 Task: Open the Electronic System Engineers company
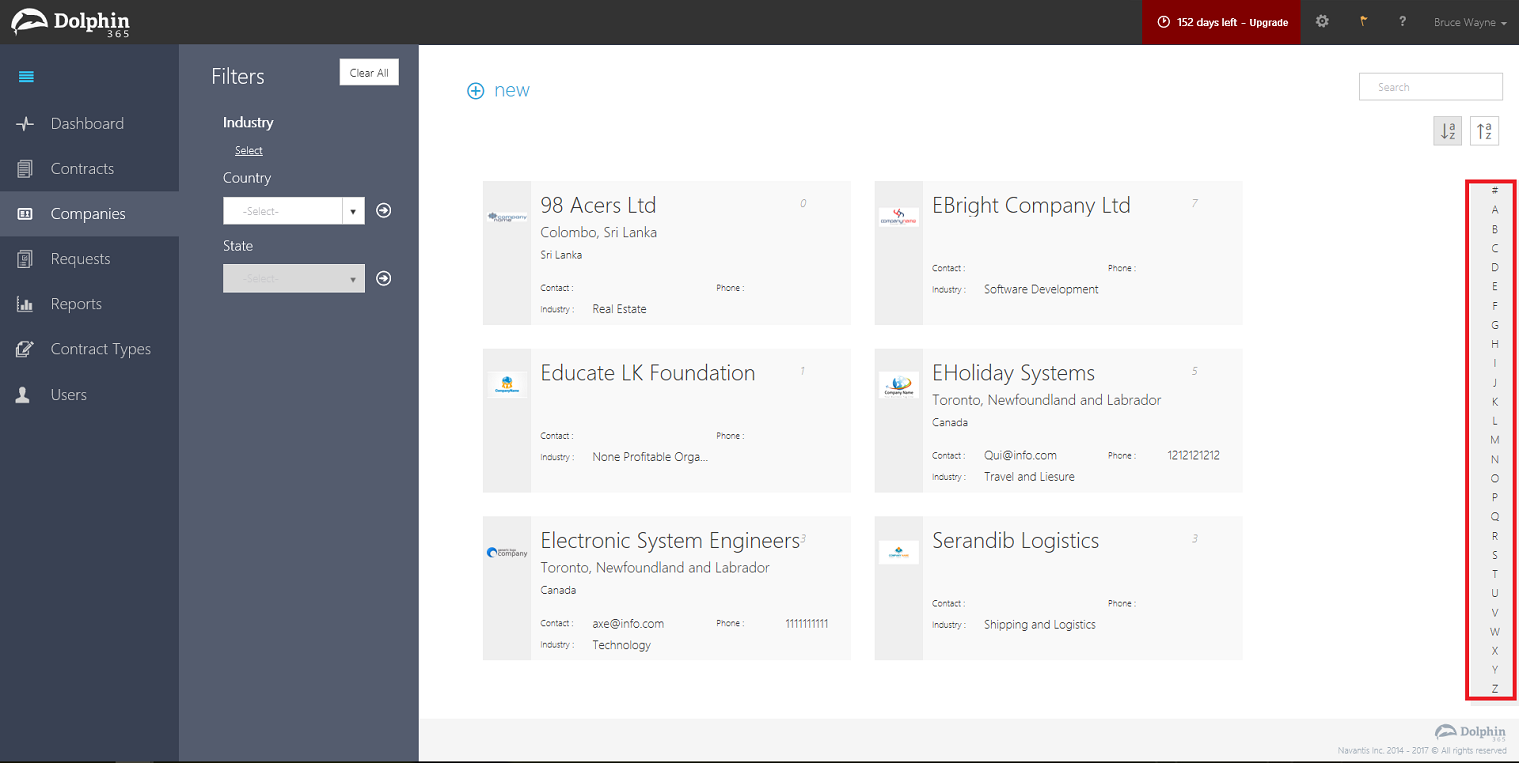[670, 541]
